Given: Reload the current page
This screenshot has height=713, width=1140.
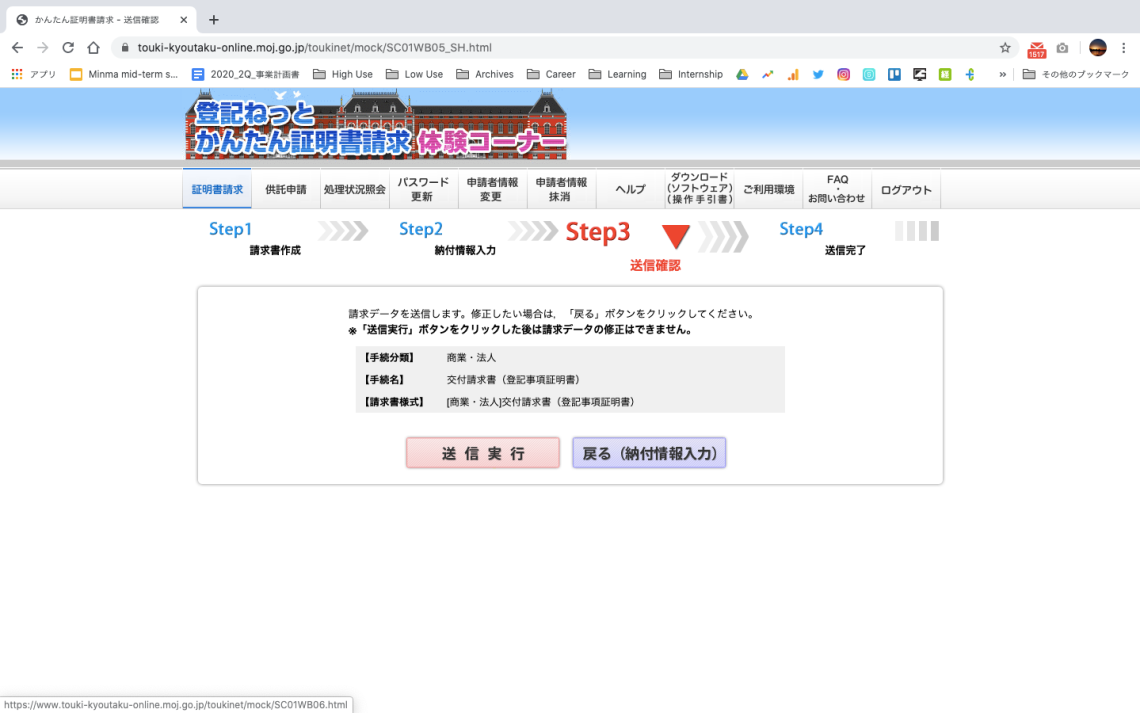Looking at the screenshot, I should 68,47.
